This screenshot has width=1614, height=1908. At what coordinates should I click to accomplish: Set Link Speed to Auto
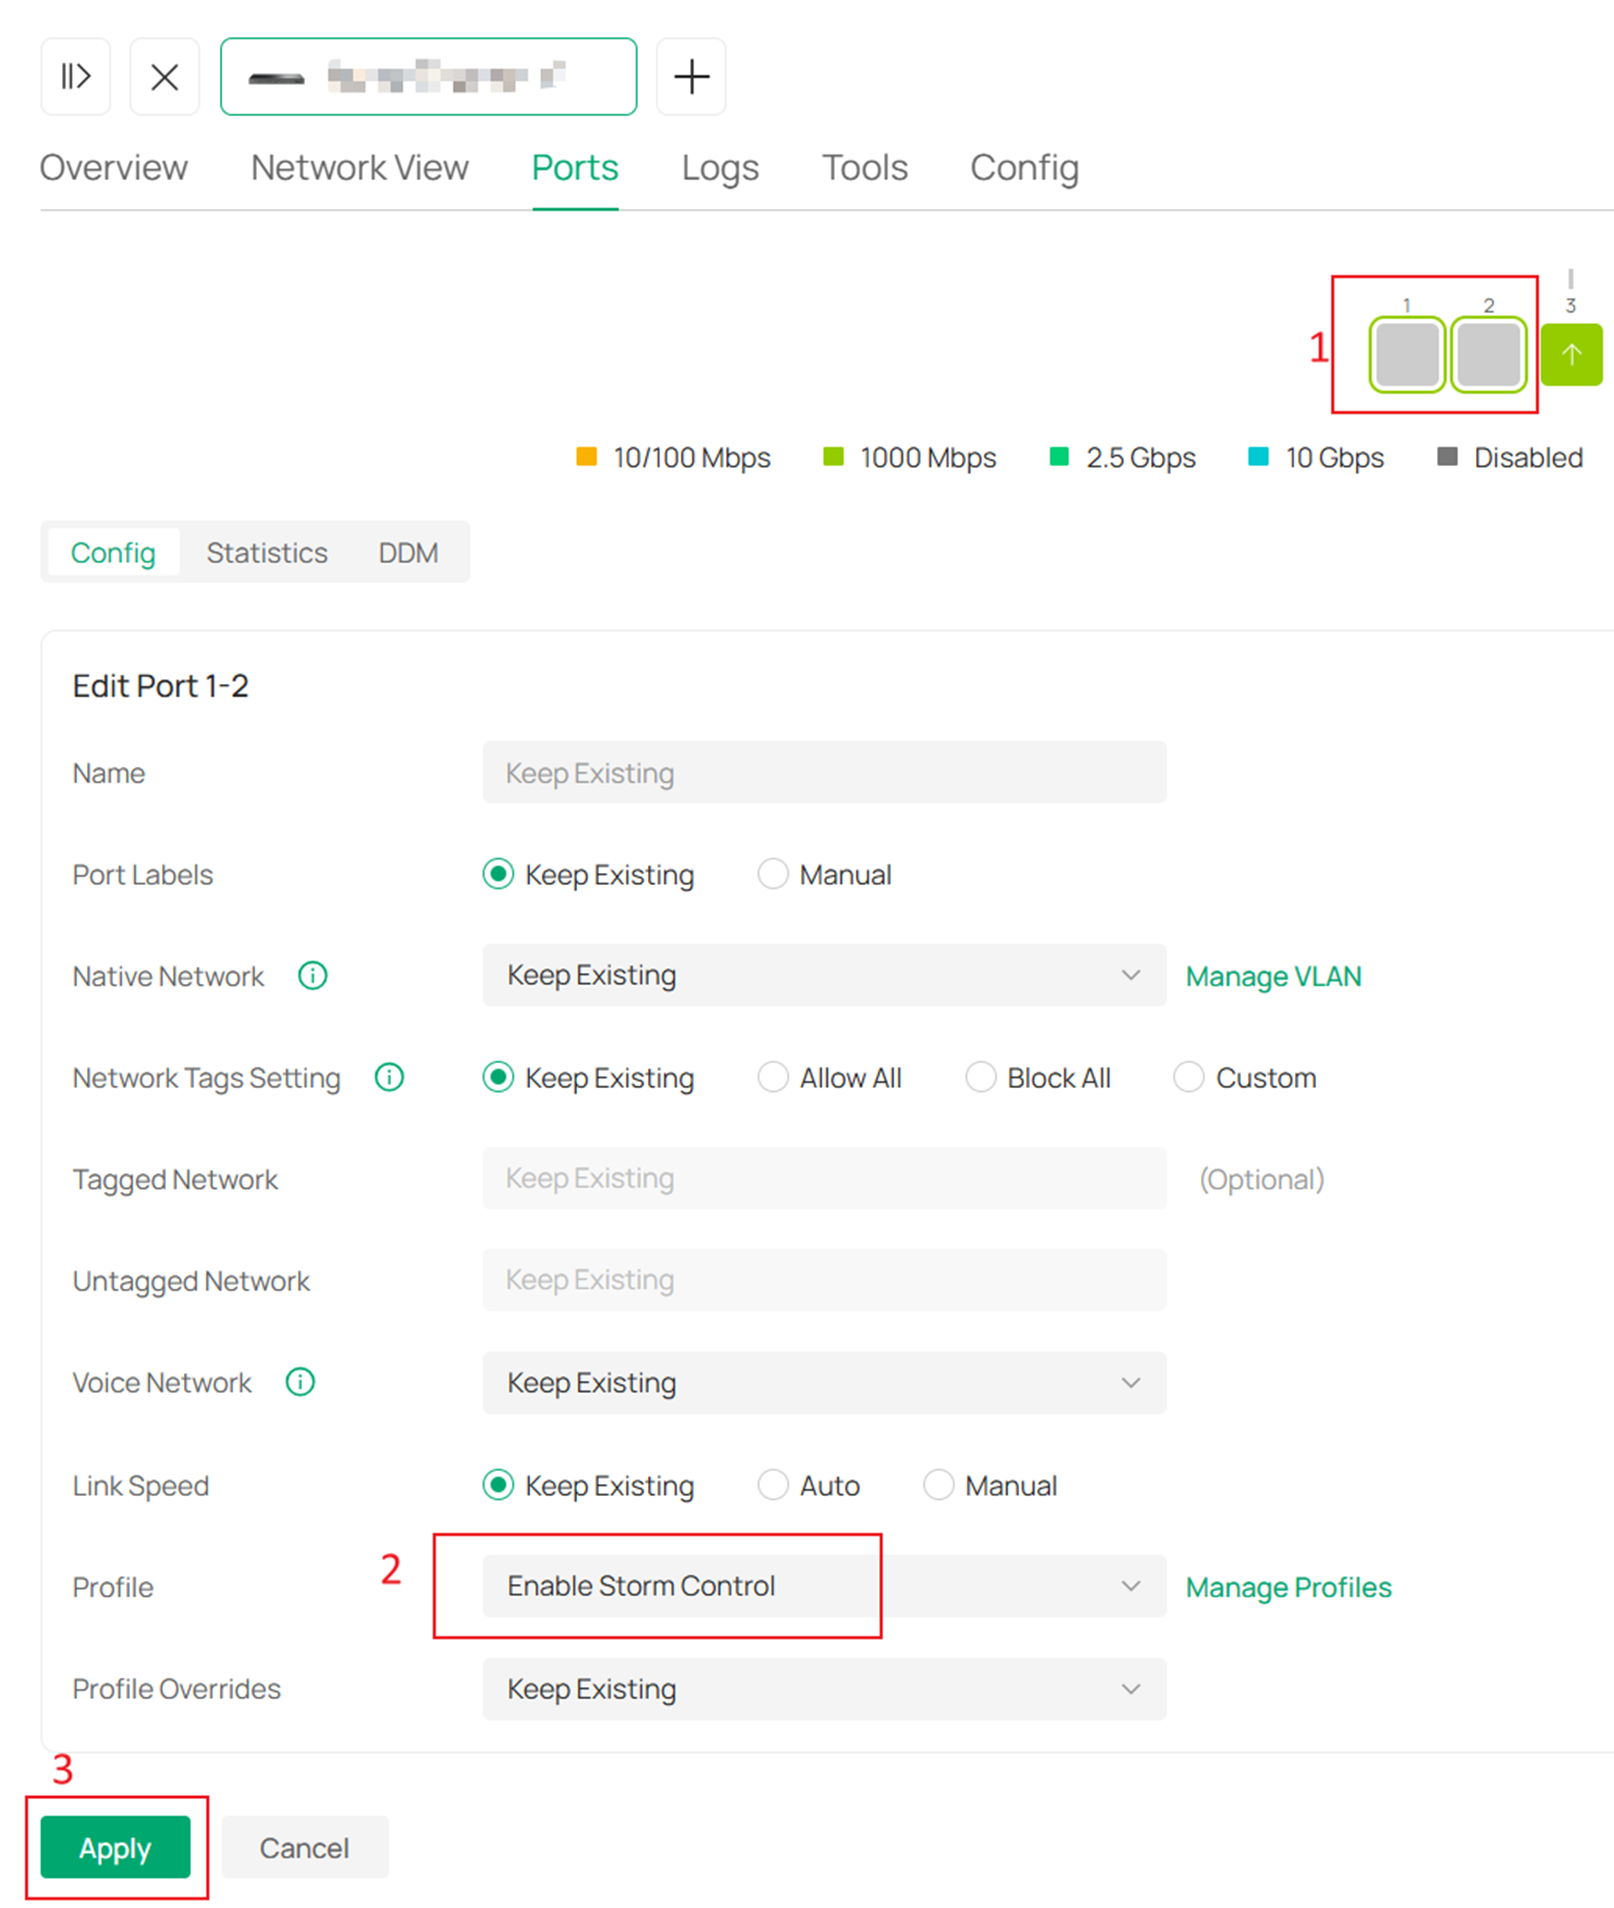coord(773,1485)
